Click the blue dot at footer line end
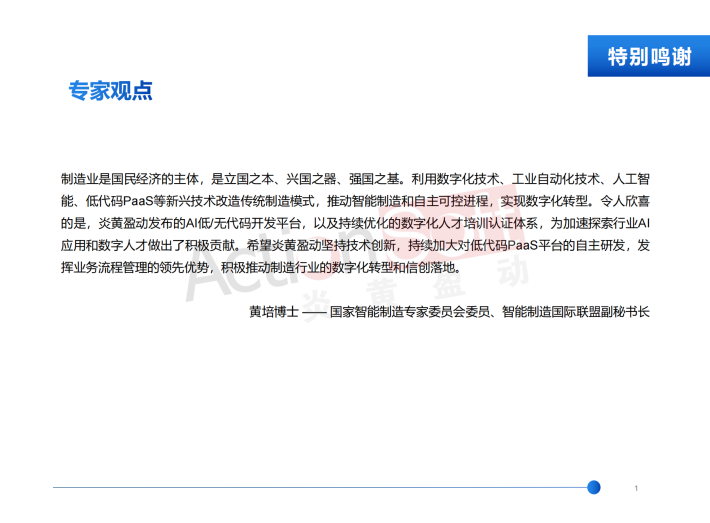The height and width of the screenshot is (523, 710). (x=594, y=487)
